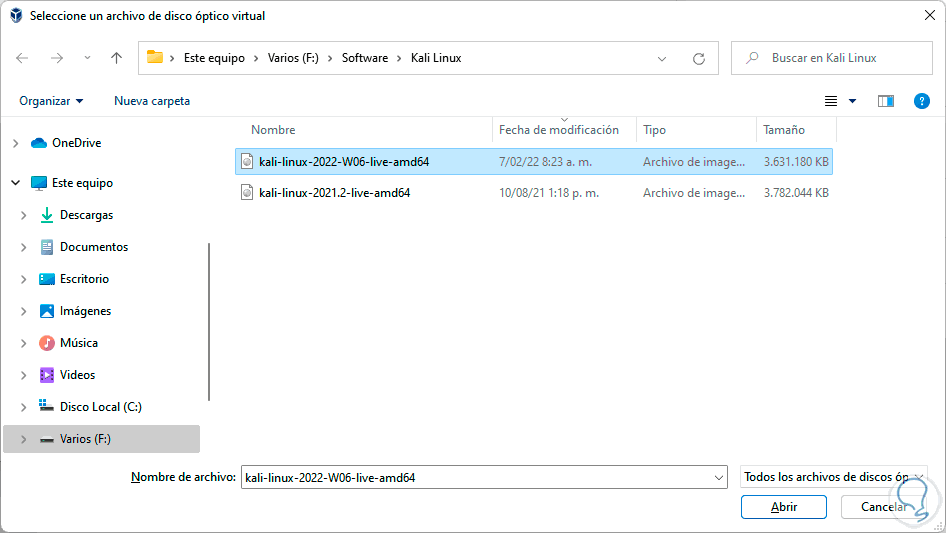Click the Back navigation arrow

(23, 58)
